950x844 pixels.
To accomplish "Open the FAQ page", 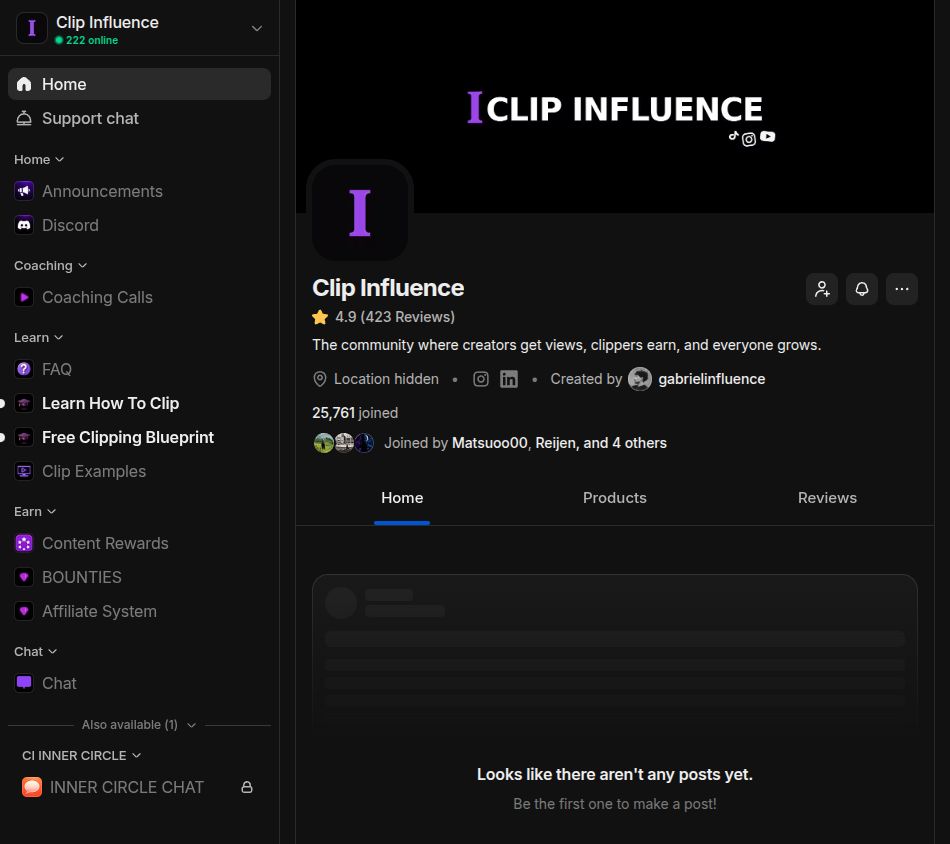I will [x=139, y=369].
